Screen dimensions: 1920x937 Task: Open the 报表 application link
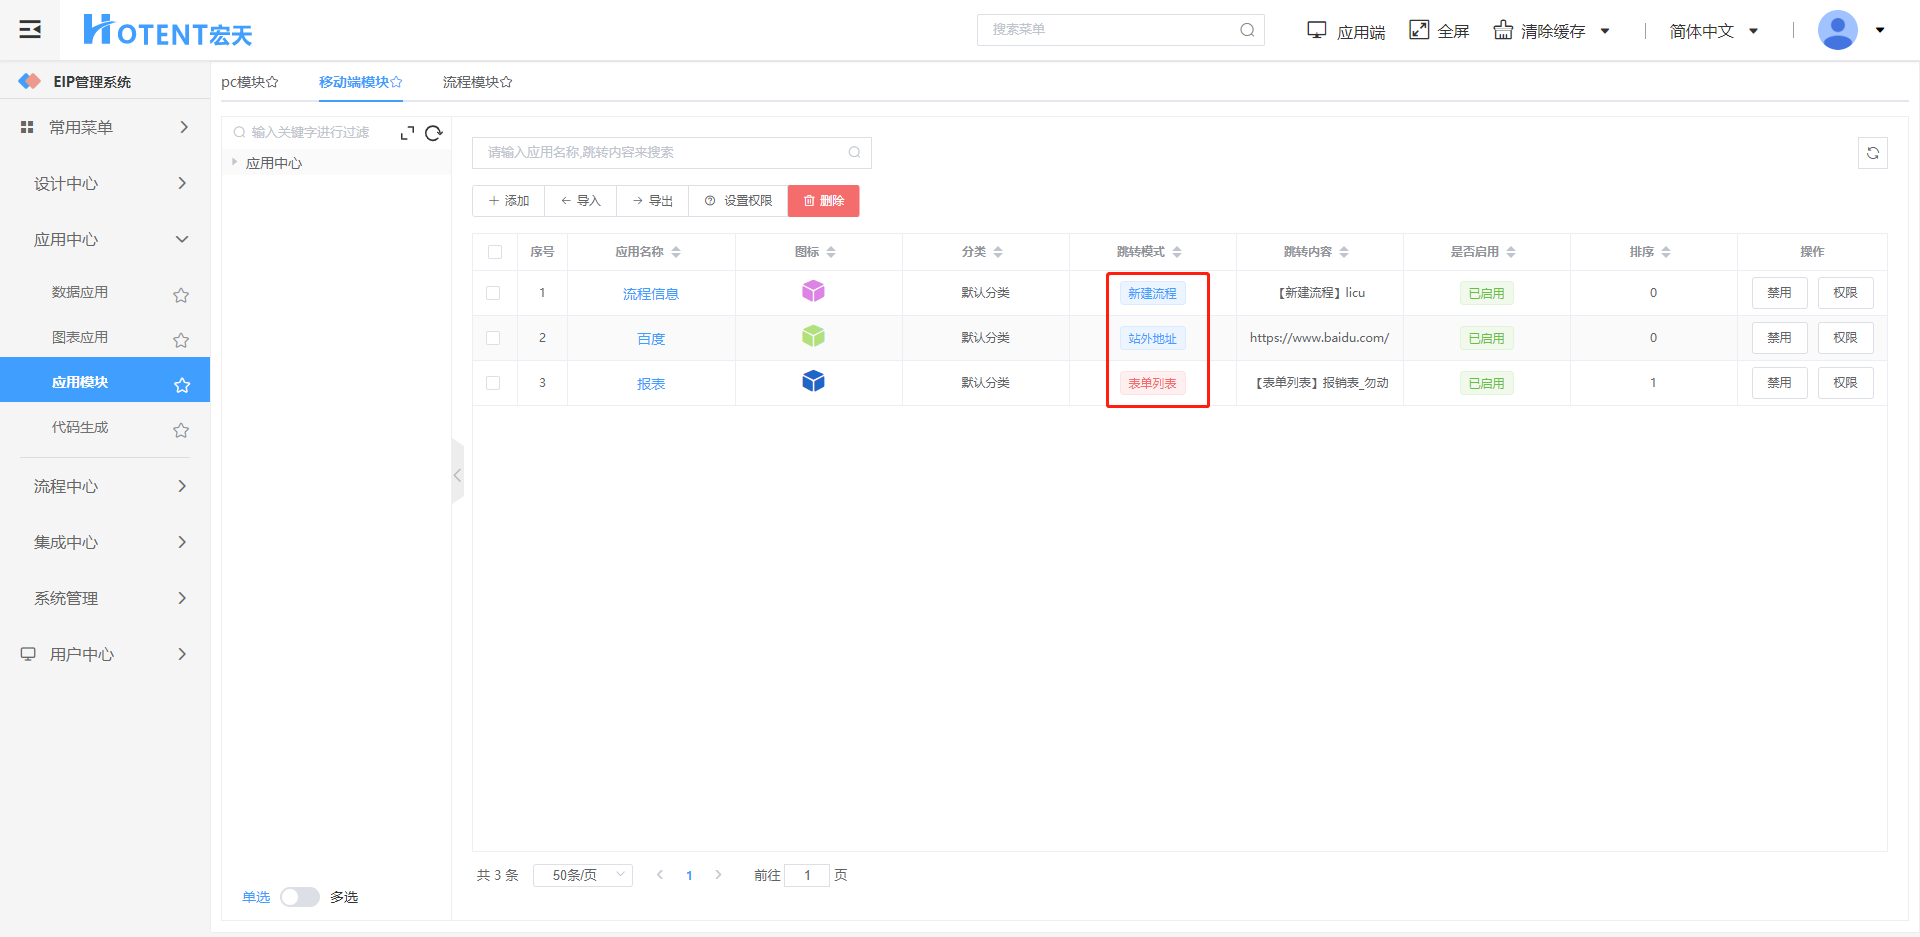click(651, 384)
